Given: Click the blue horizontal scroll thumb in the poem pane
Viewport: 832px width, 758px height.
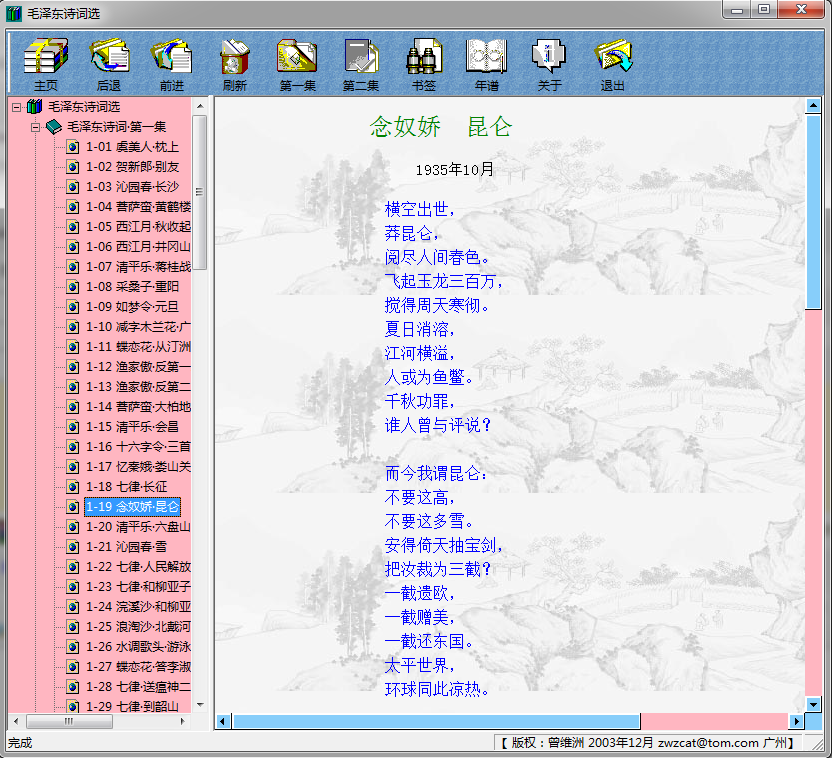Looking at the screenshot, I should pyautogui.click(x=437, y=721).
